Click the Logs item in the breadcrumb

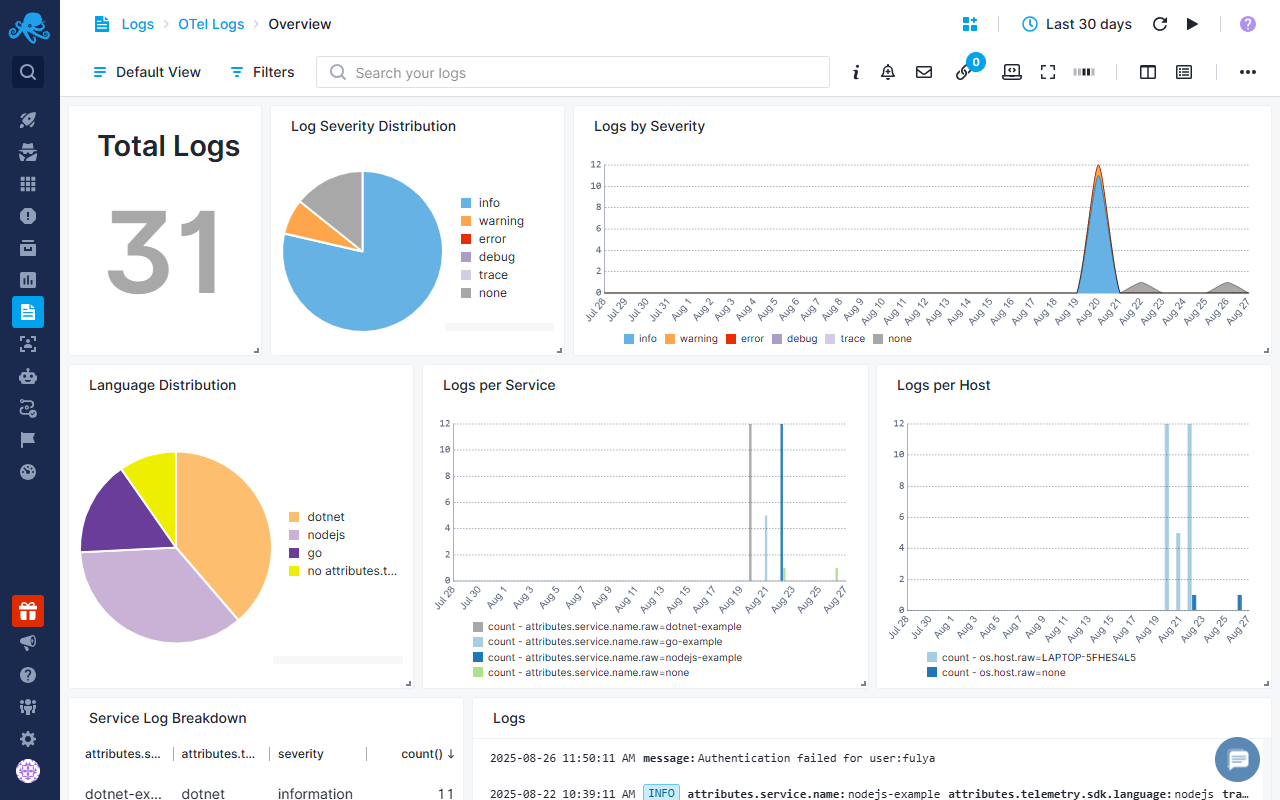pos(138,24)
